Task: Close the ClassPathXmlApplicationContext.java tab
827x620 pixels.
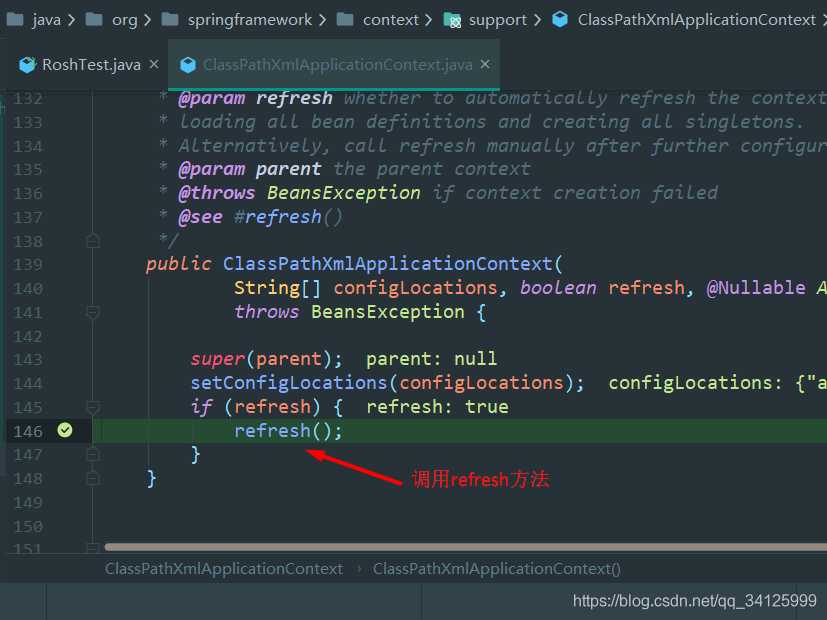Action: [485, 65]
